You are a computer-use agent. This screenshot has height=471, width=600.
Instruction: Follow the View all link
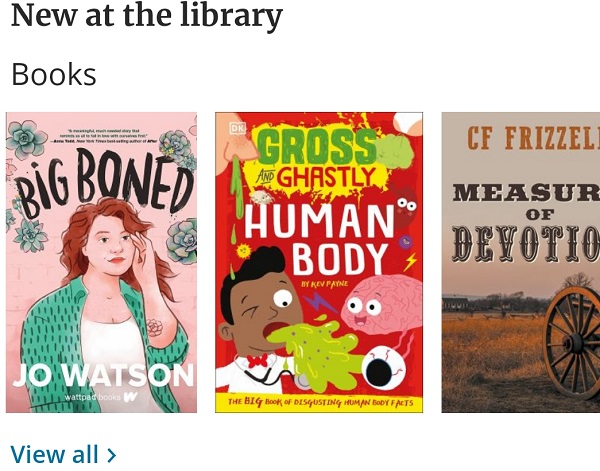pyautogui.click(x=63, y=455)
